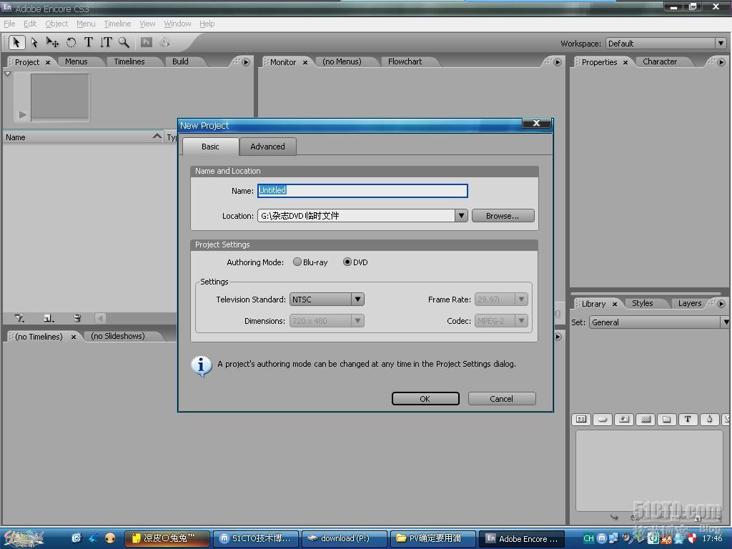The height and width of the screenshot is (549, 732).
Task: Select the Zoom magnifier tool
Action: click(124, 42)
